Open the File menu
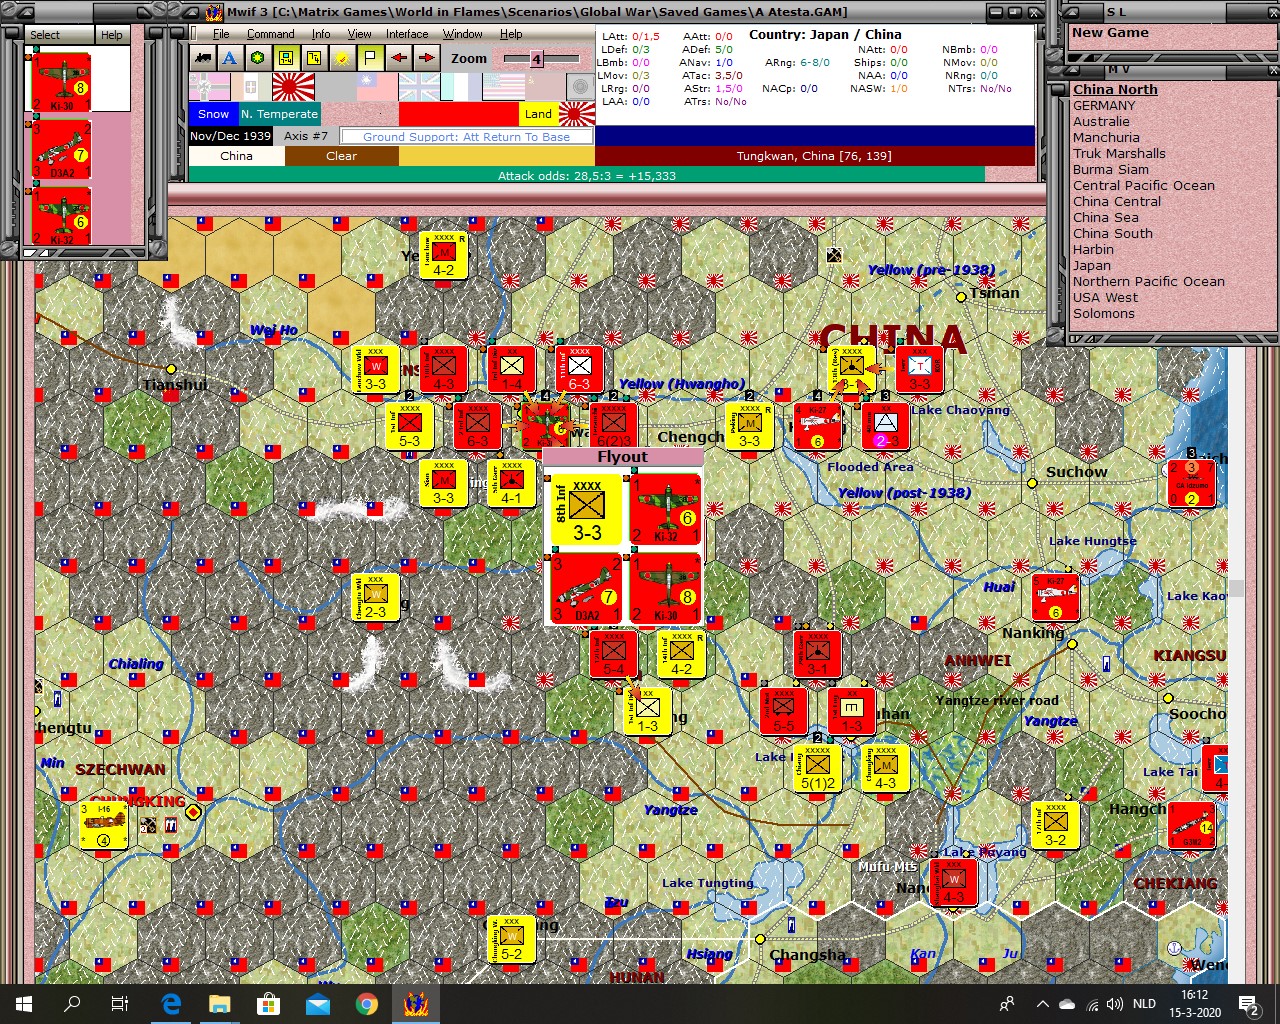The image size is (1280, 1024). [x=221, y=34]
